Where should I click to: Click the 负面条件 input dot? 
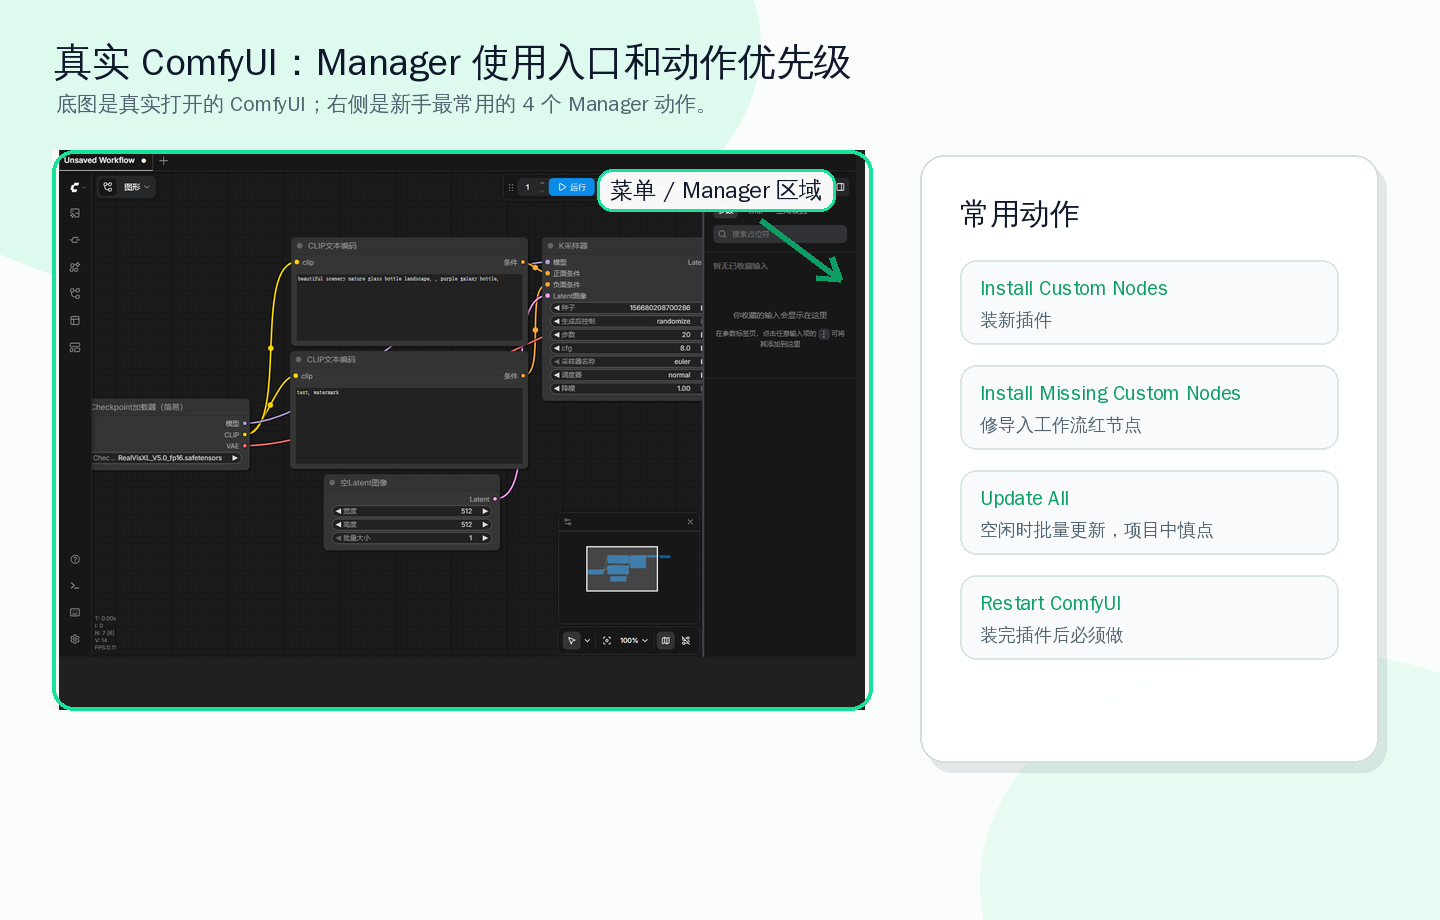point(548,284)
